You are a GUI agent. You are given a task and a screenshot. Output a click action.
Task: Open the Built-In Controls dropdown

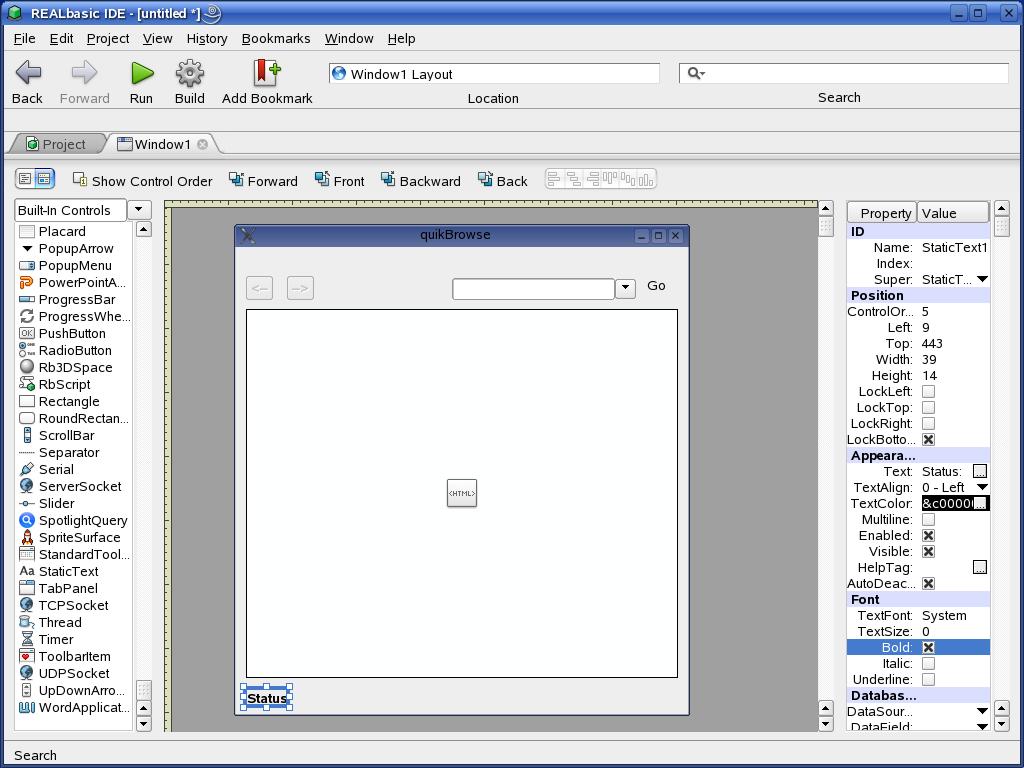(139, 210)
